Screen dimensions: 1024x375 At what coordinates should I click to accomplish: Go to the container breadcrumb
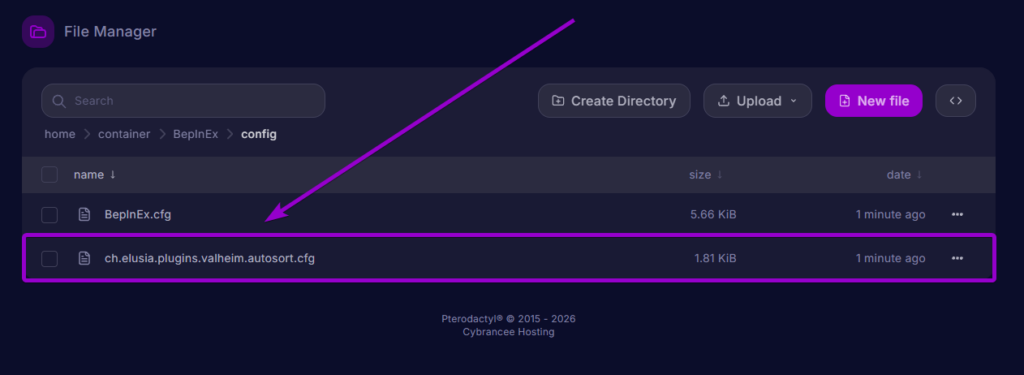click(124, 134)
